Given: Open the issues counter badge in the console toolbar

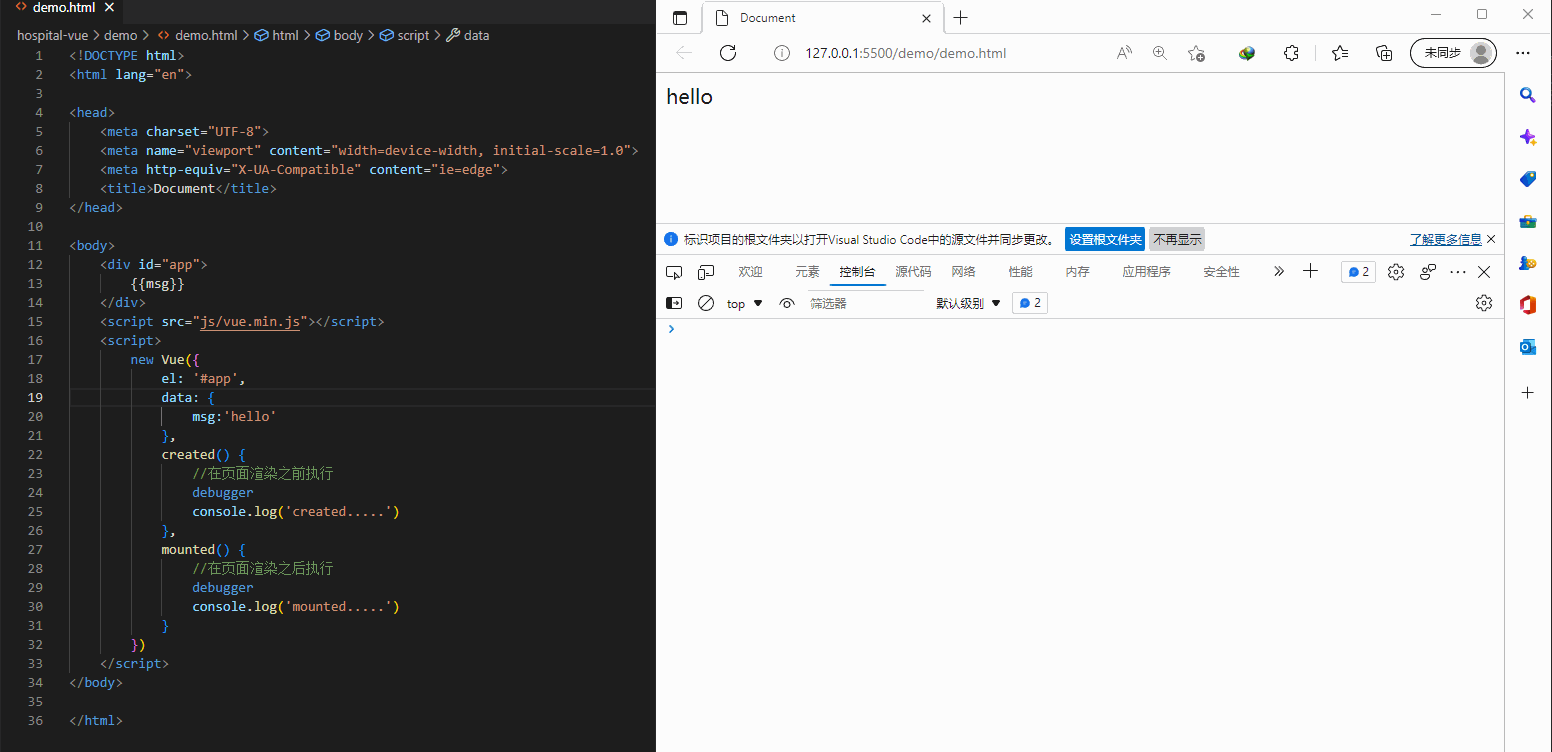Looking at the screenshot, I should click(x=1030, y=303).
